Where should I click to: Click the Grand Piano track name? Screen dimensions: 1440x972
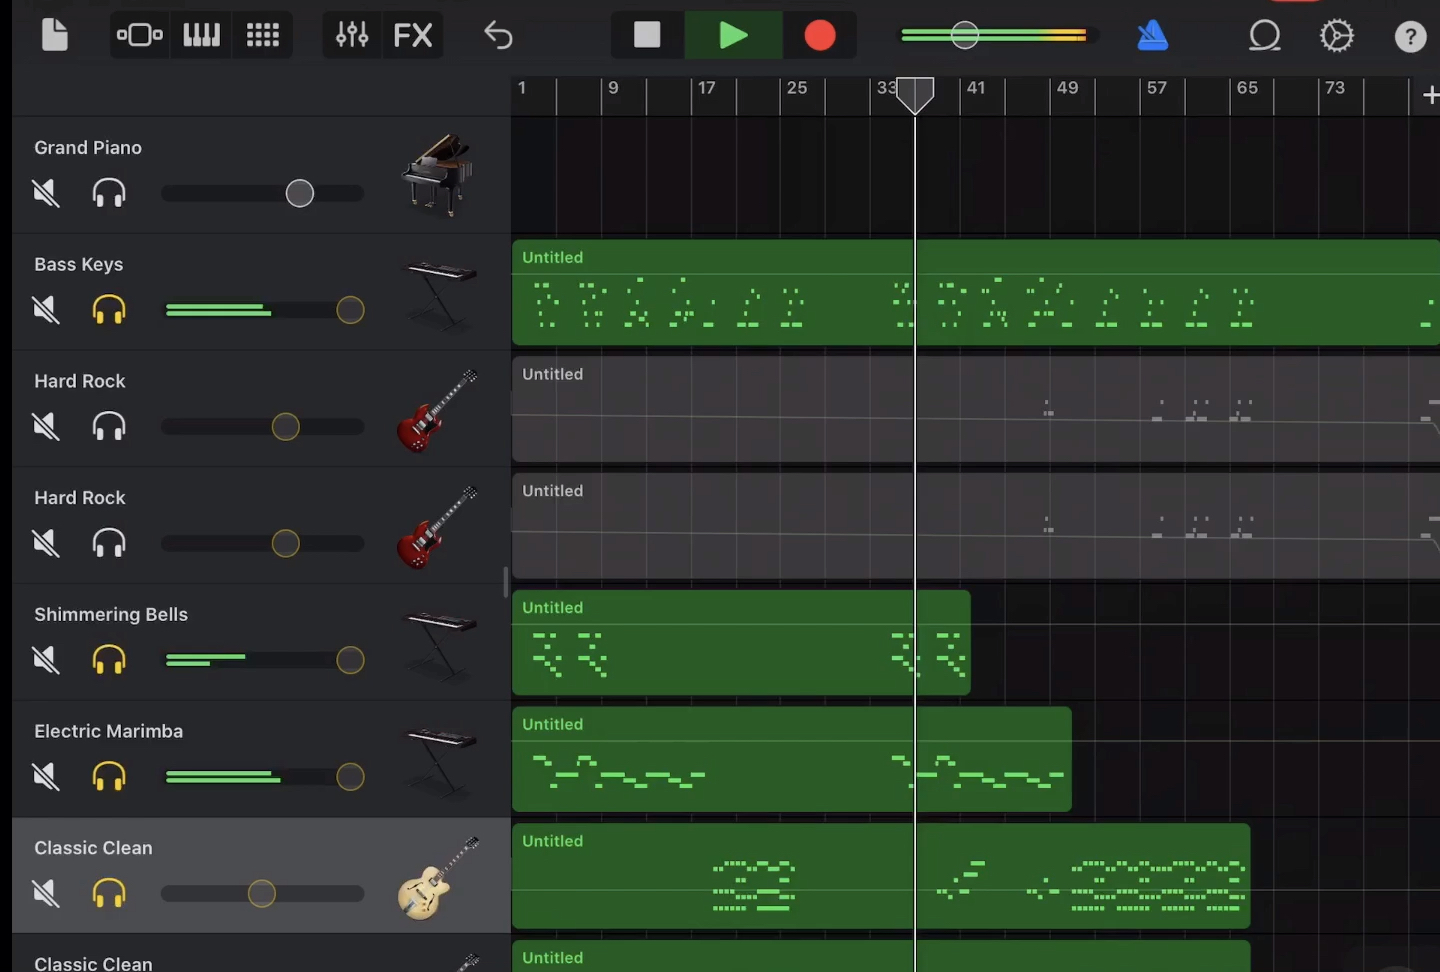88,147
